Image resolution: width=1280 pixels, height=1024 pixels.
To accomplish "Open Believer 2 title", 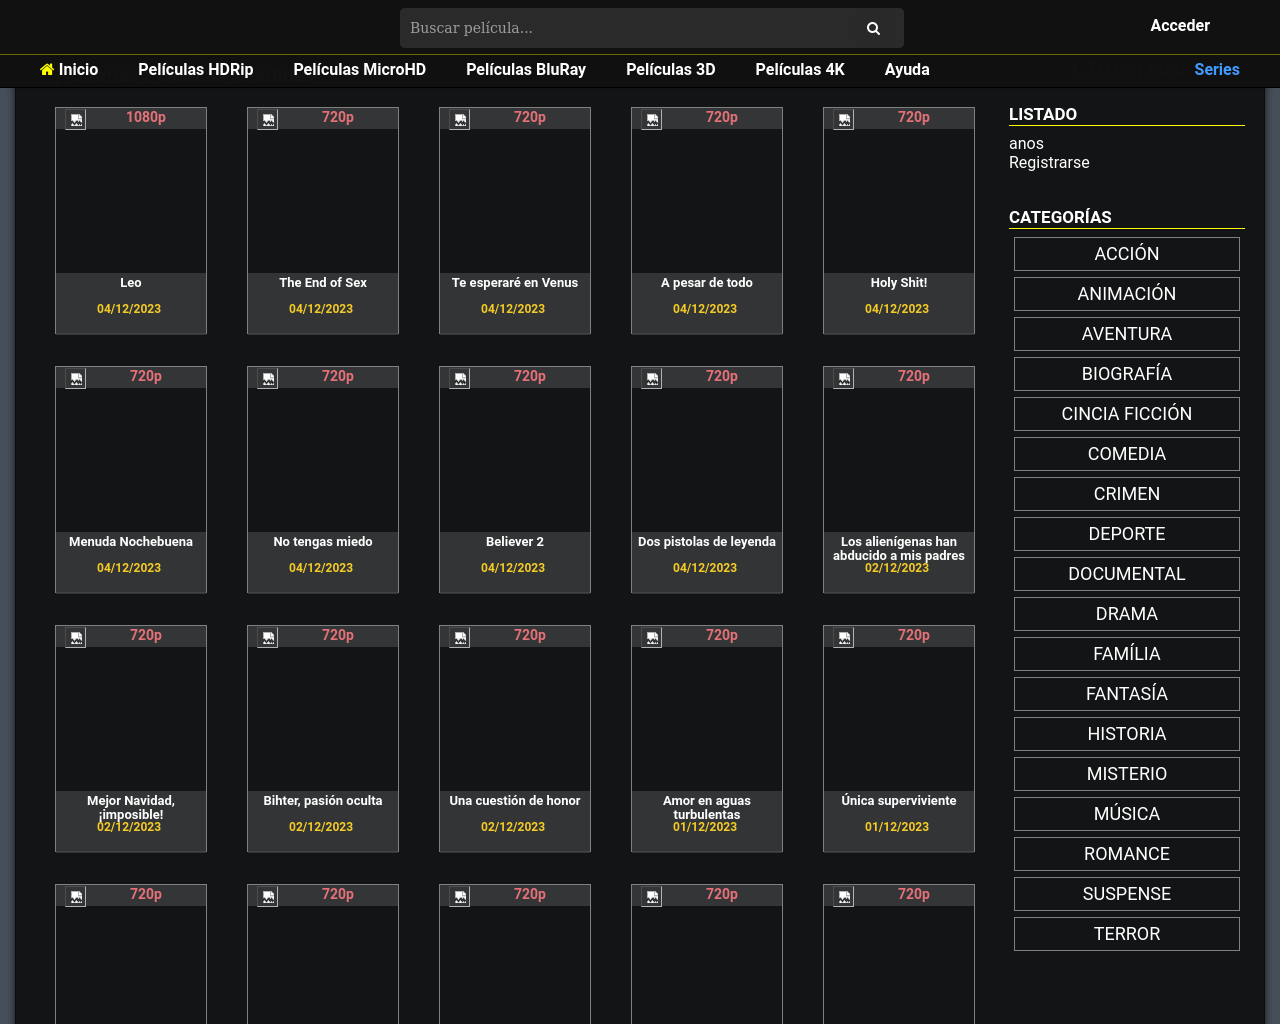I will [x=515, y=542].
